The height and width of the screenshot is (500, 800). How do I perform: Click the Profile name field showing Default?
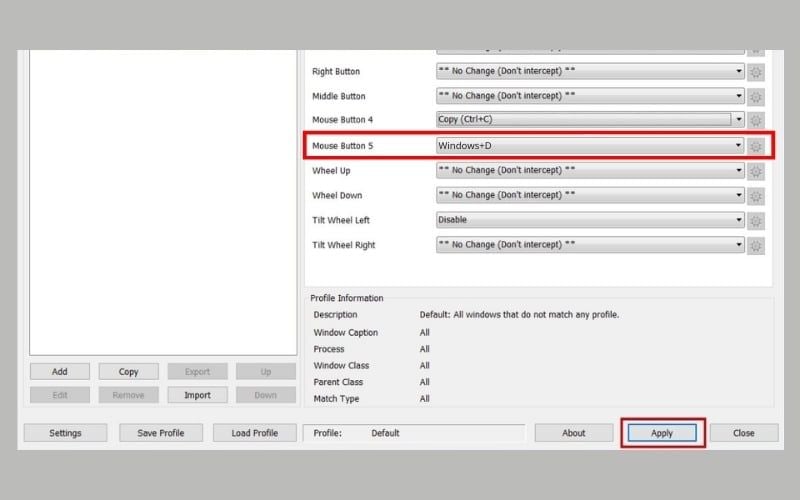[x=414, y=433]
